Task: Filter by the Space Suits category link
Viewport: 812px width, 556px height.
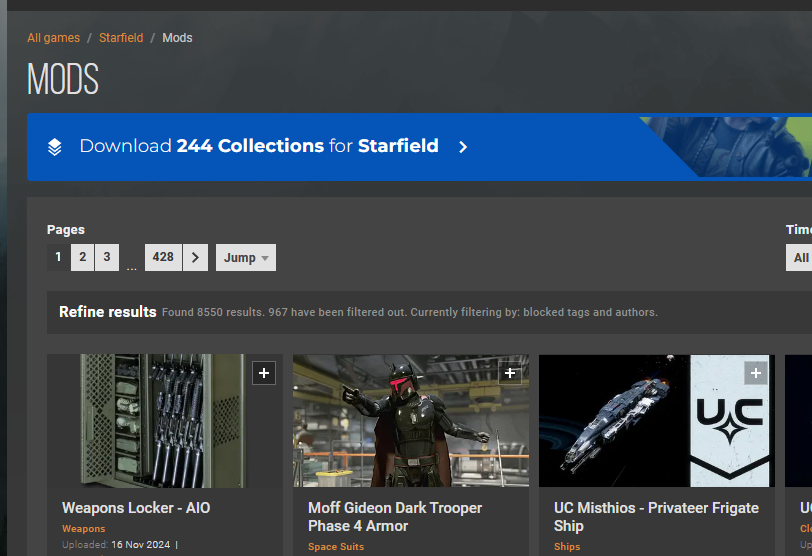Action: click(336, 547)
